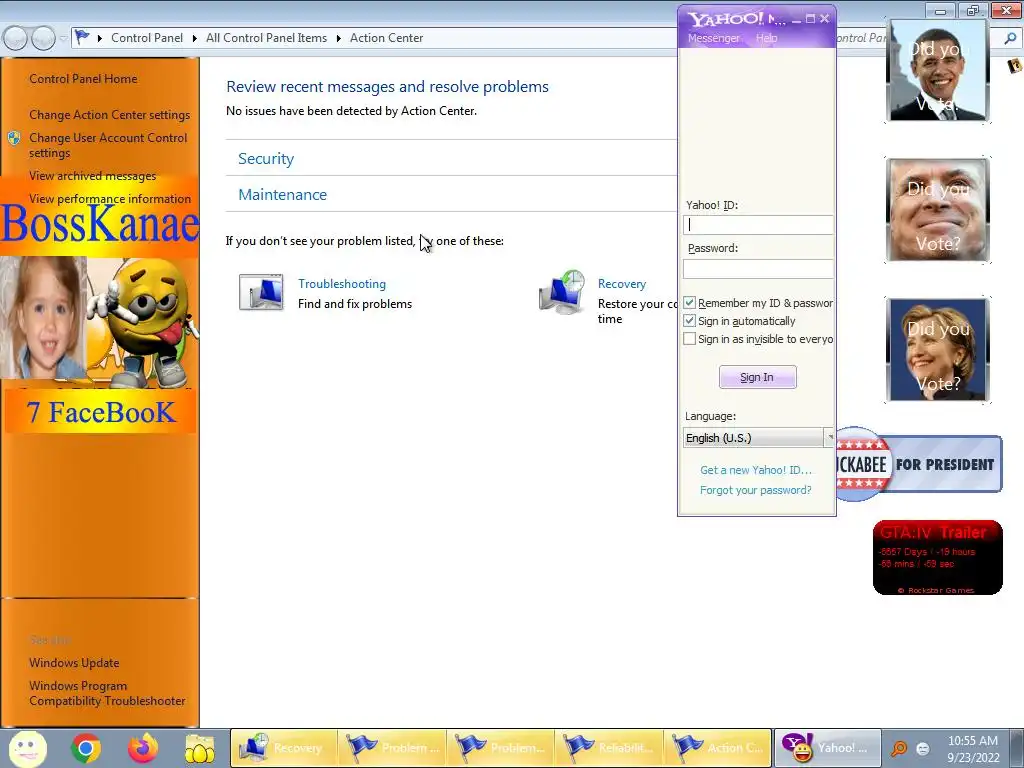1024x768 pixels.
Task: Open View performance information
Action: coord(110,199)
